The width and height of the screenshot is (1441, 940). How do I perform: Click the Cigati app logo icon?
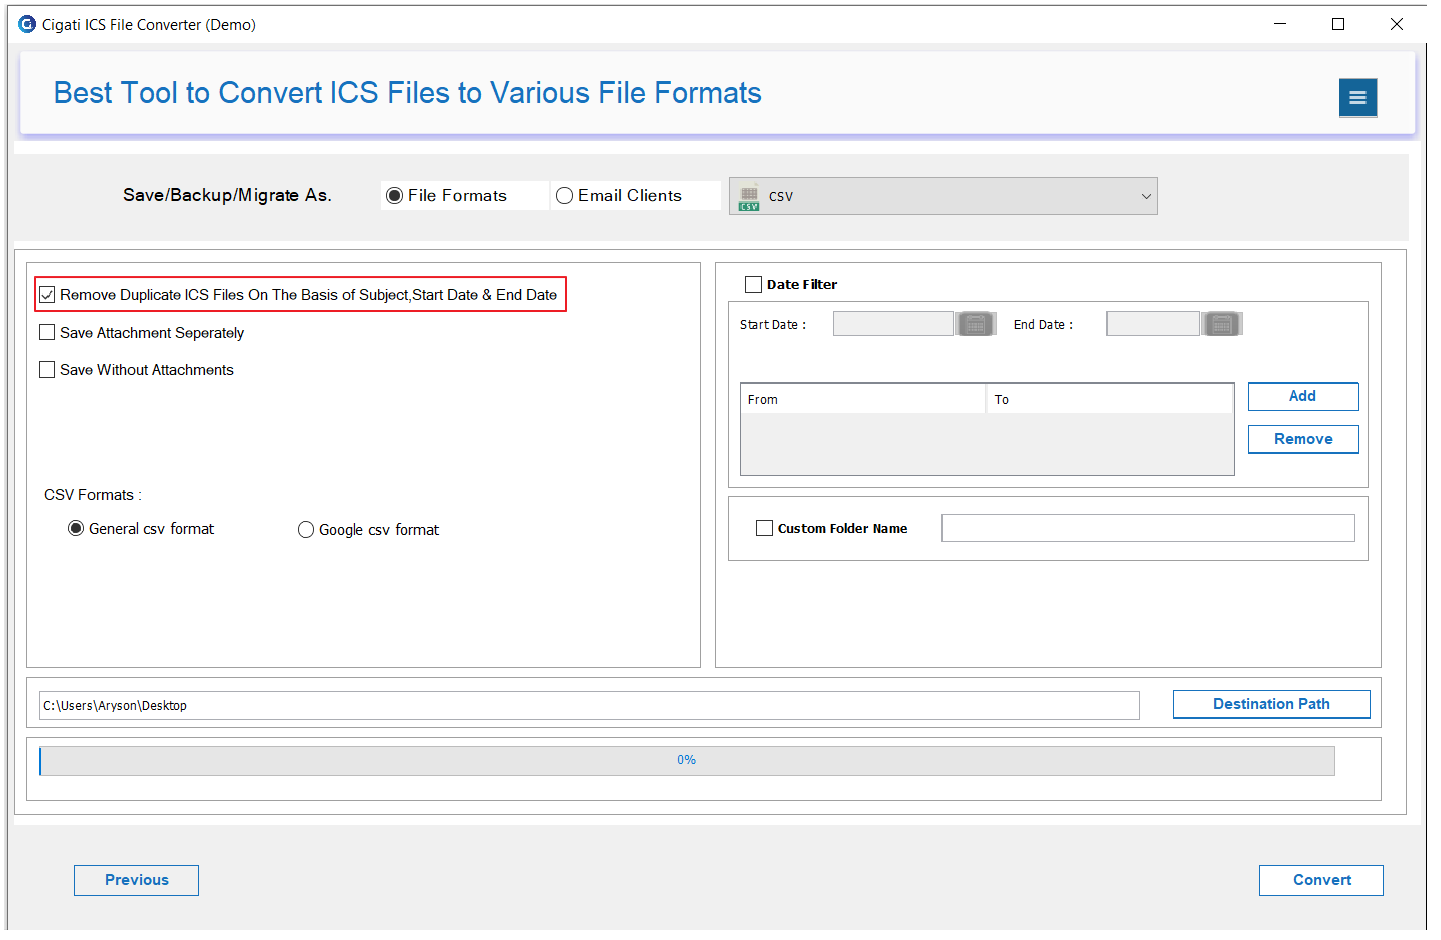point(27,24)
